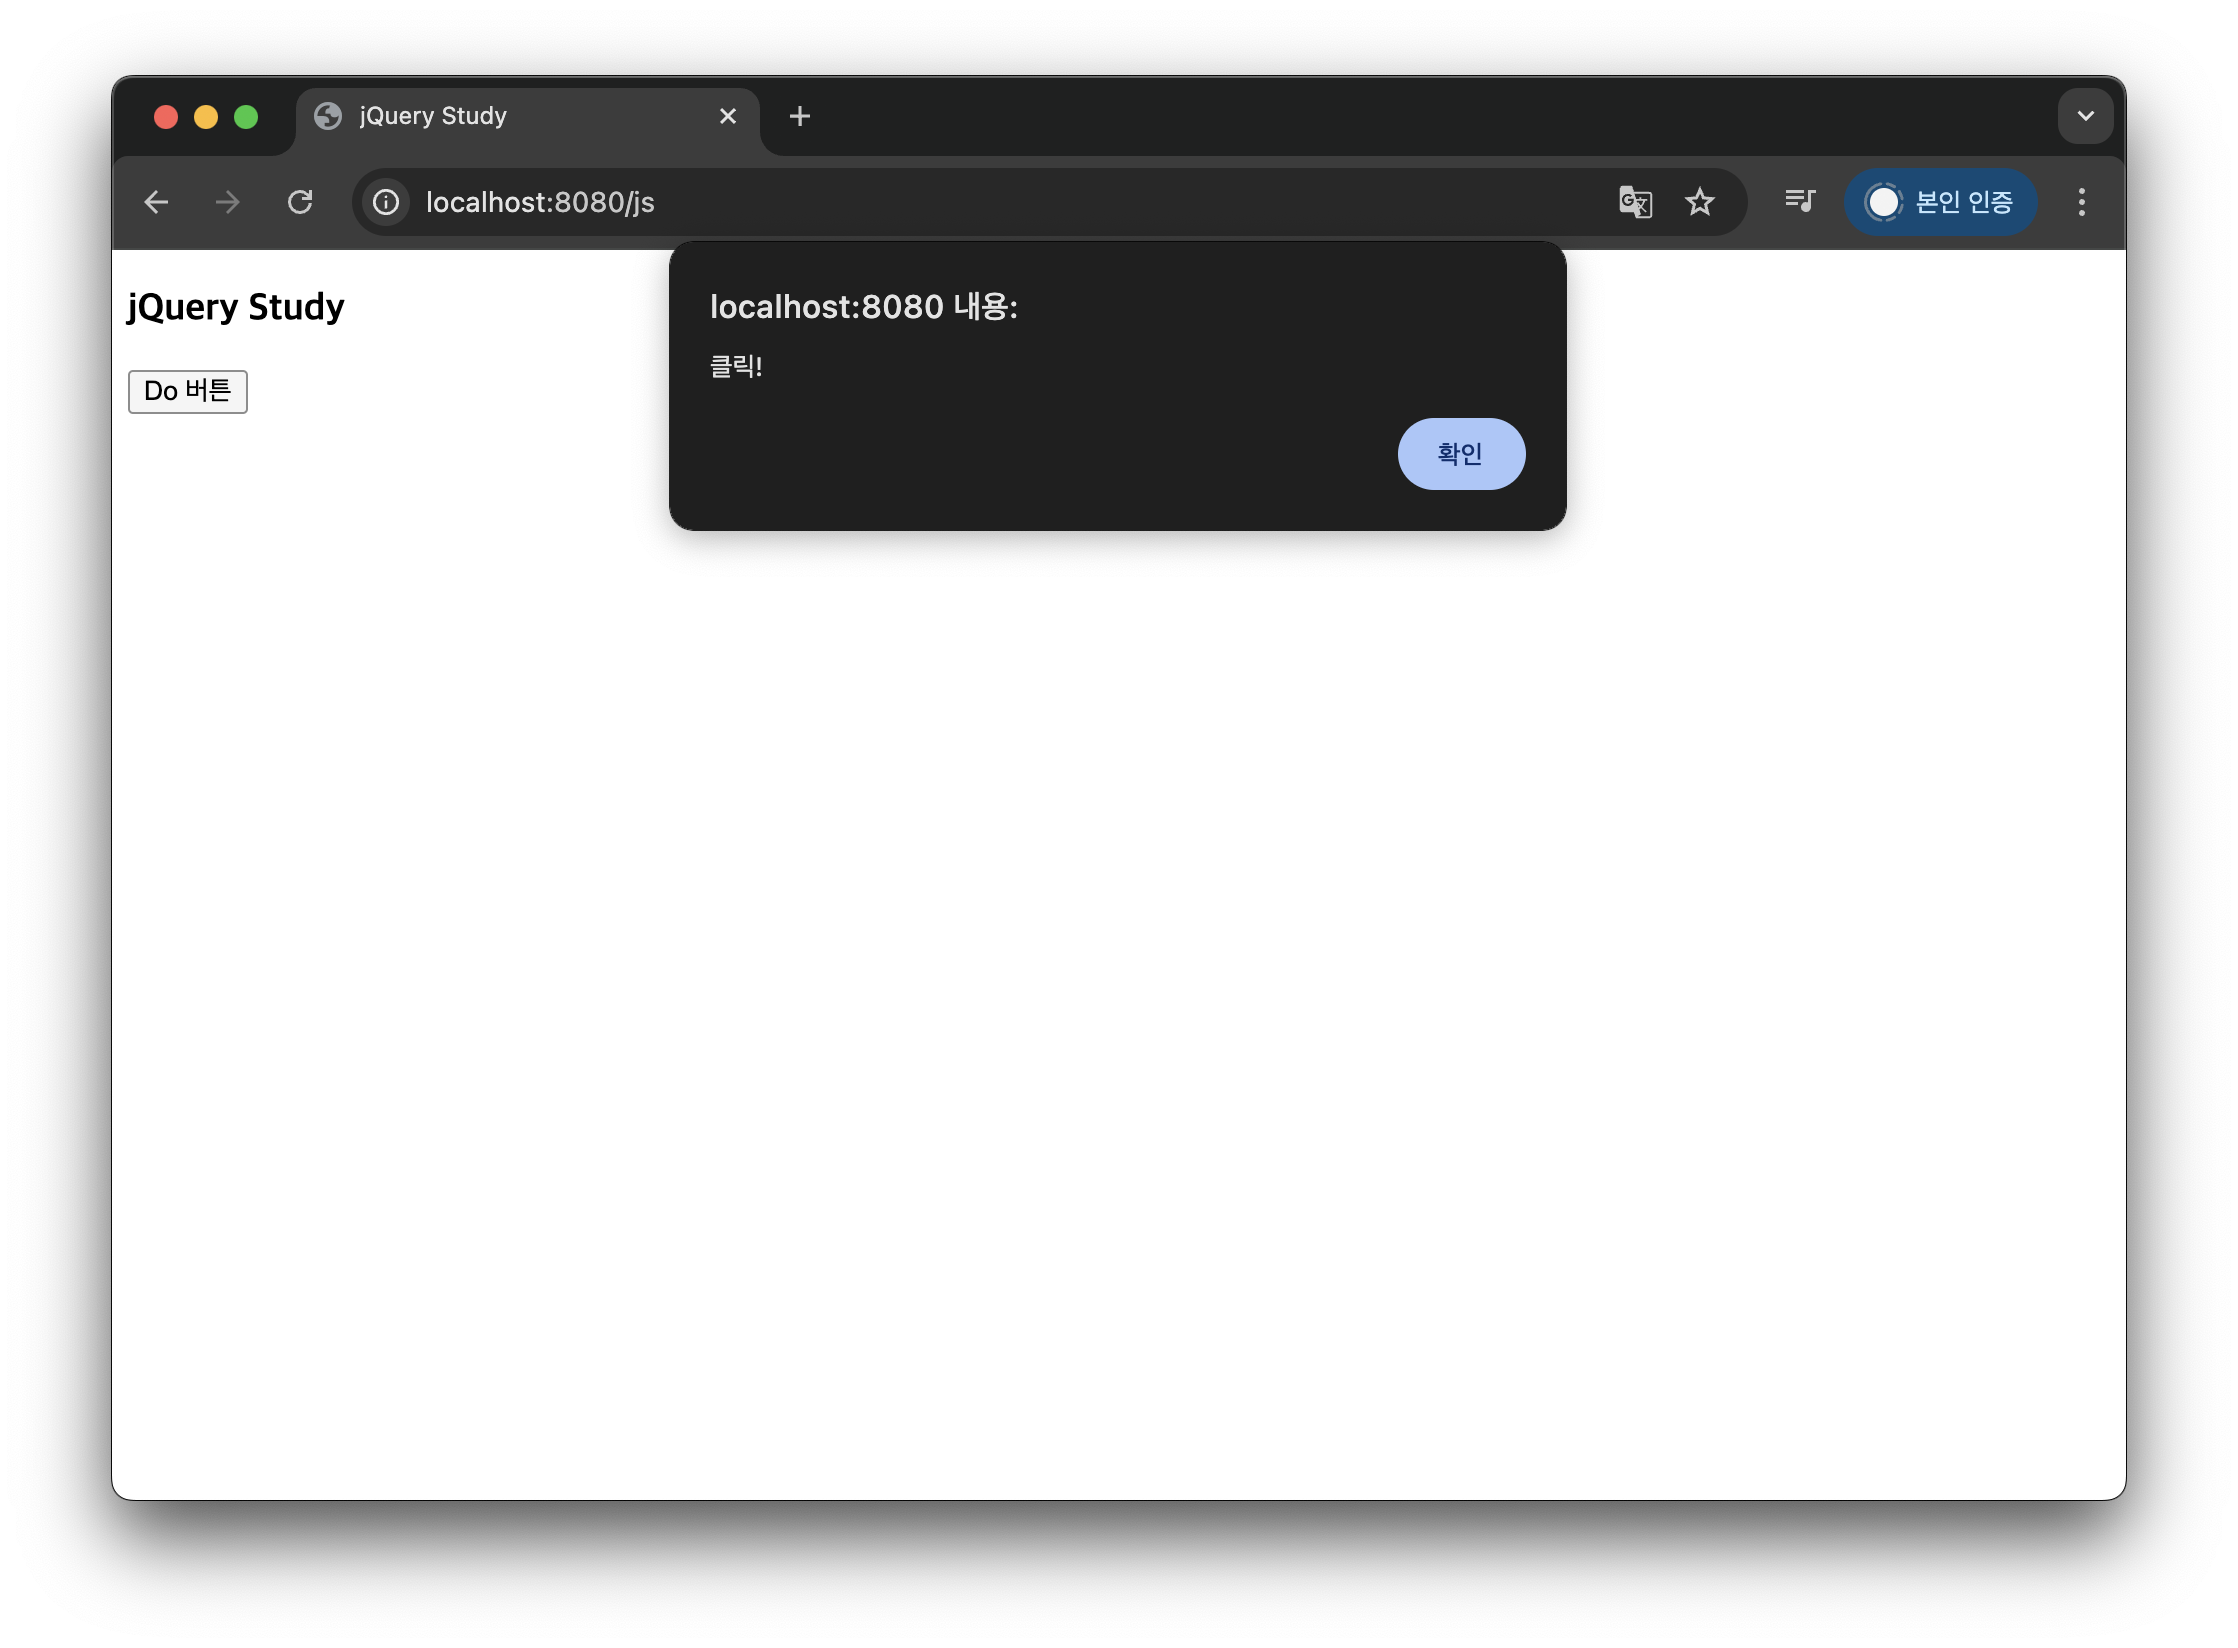Click the jQuery Study page heading

coord(236,306)
